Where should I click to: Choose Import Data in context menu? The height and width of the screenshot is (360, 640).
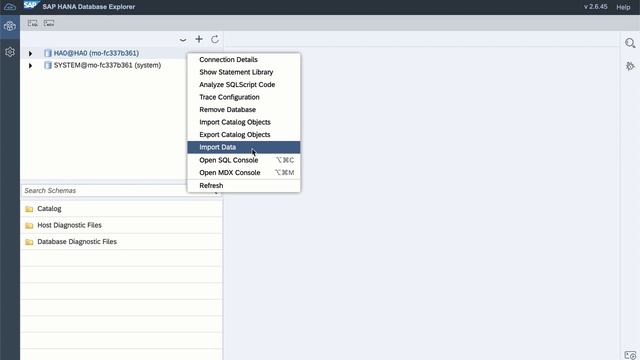pos(244,147)
